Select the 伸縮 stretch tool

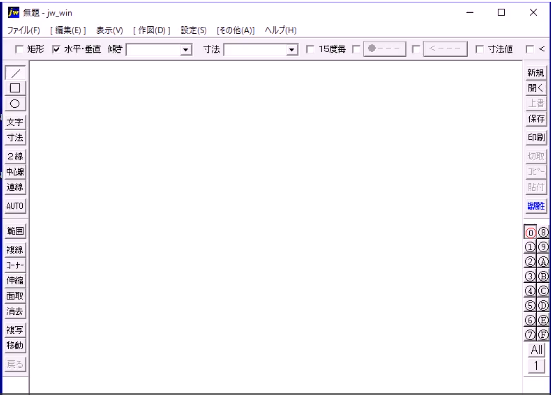click(15, 280)
